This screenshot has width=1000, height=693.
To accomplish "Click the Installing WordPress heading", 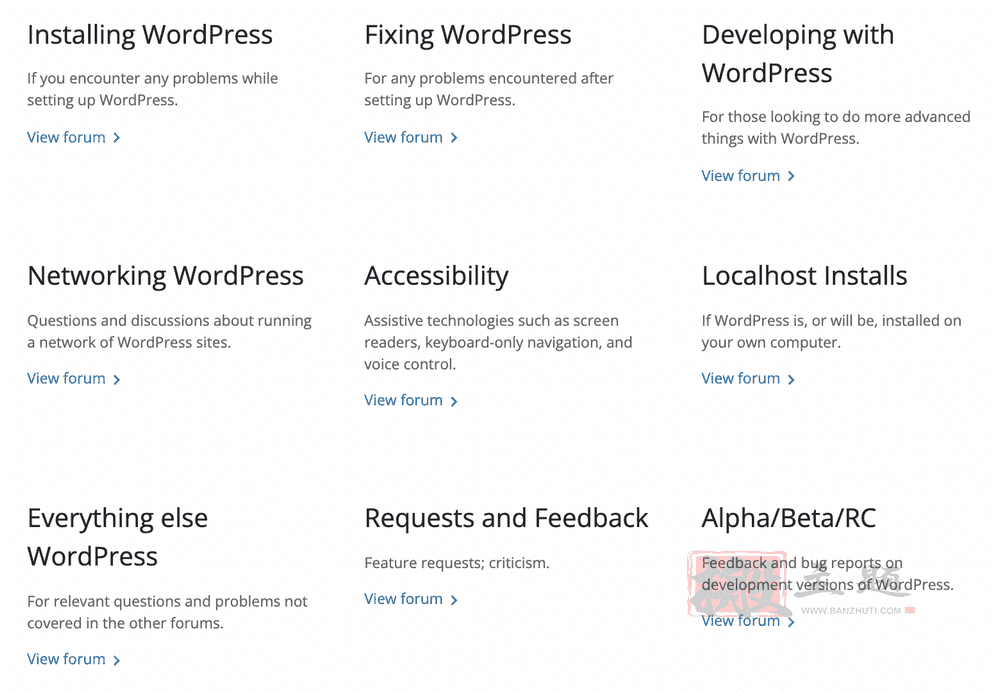I will pos(150,35).
